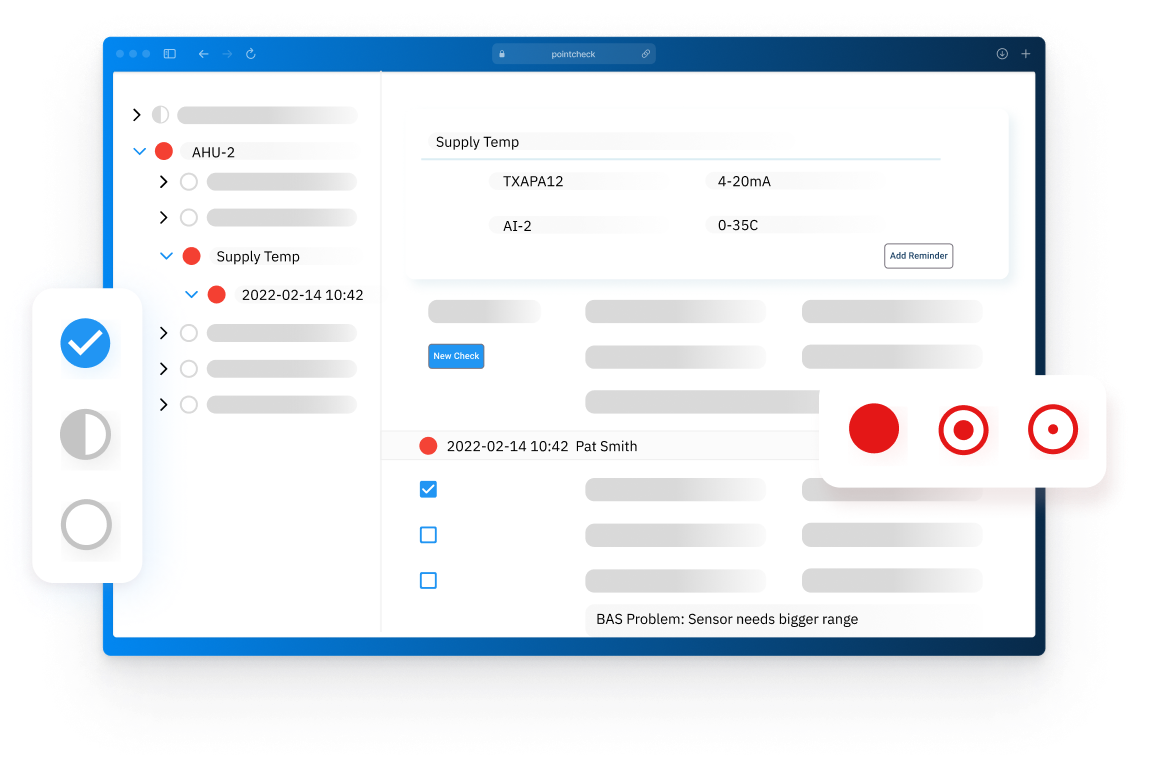Click the Add Reminder button
Image resolution: width=1152 pixels, height=760 pixels.
918,256
